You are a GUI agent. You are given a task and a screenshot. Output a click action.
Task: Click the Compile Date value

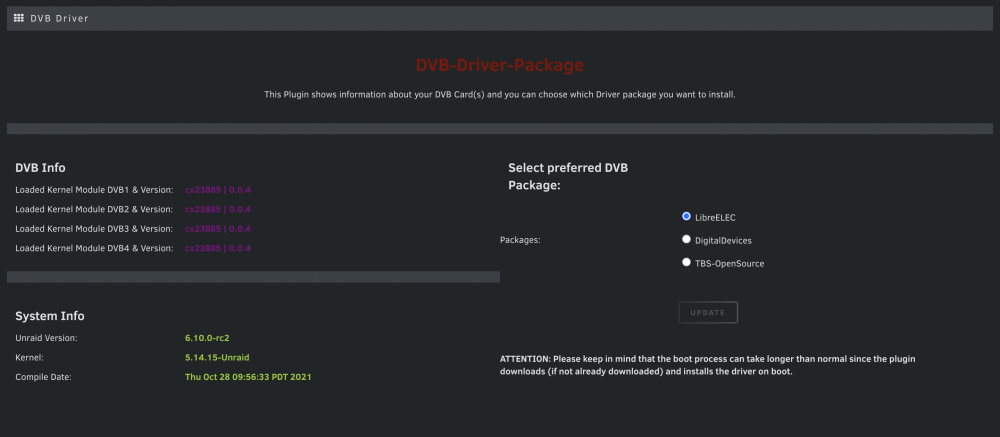point(248,377)
